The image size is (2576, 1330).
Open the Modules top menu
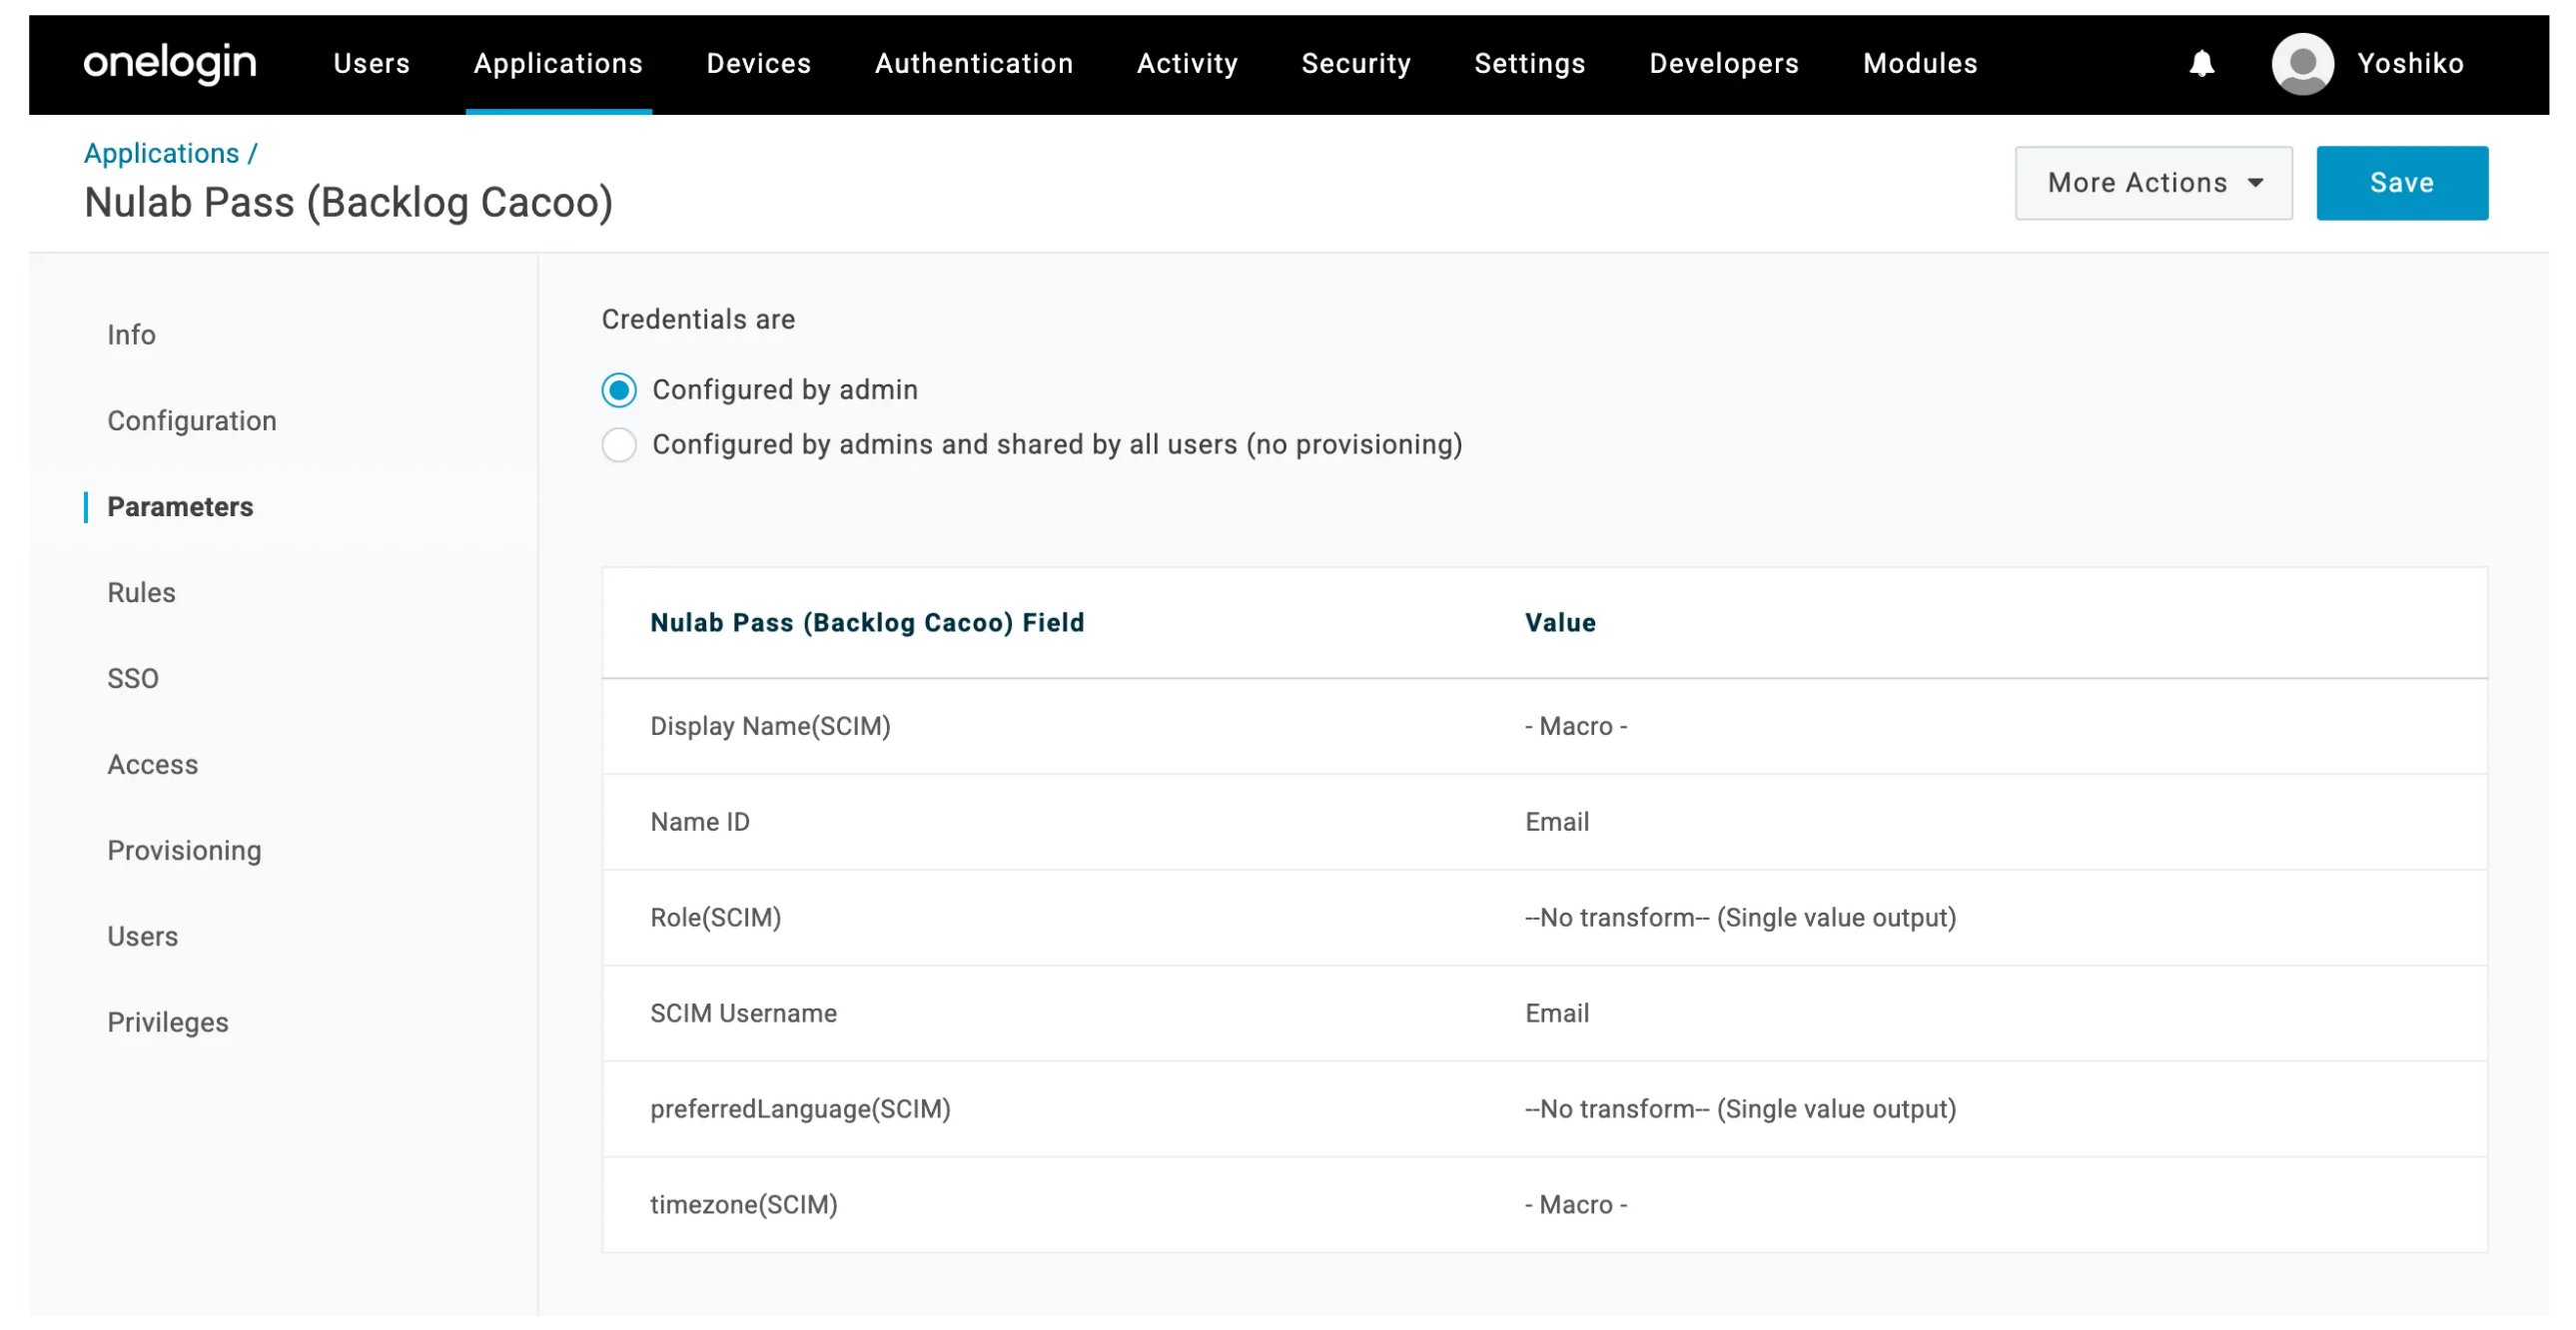click(x=1920, y=64)
